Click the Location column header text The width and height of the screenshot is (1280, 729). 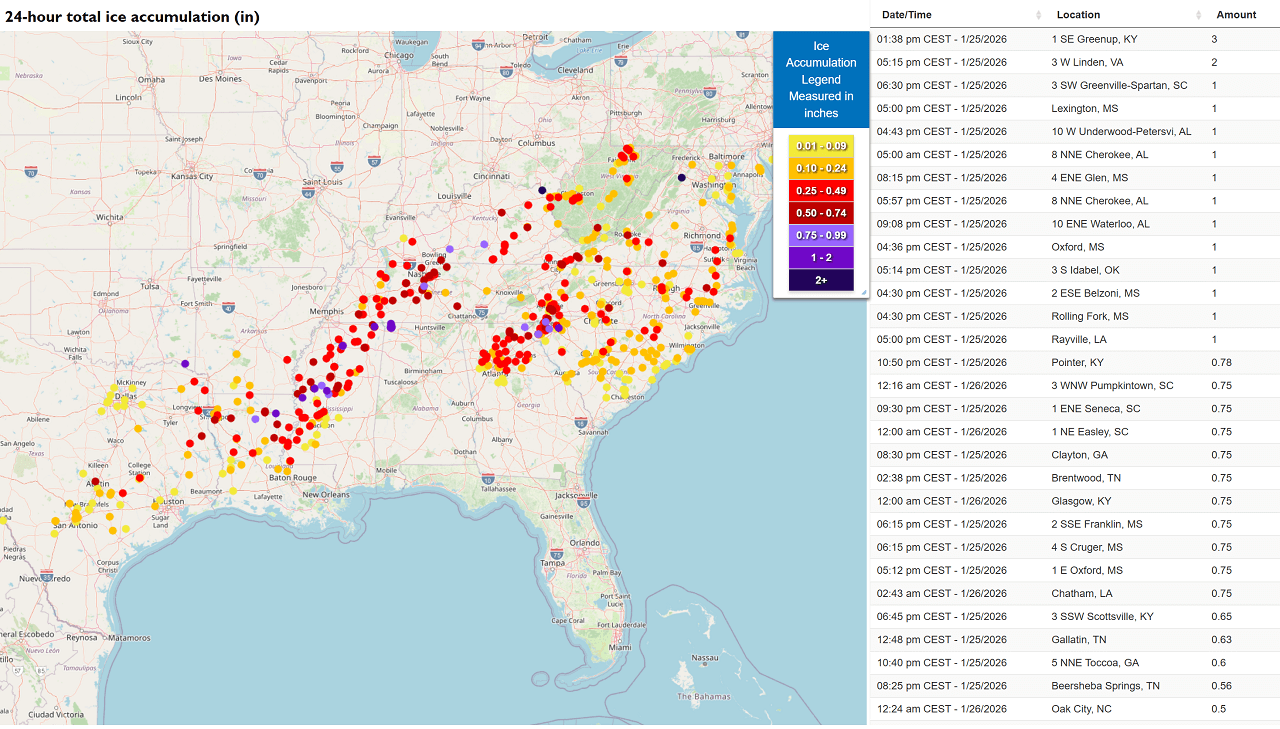(1078, 15)
